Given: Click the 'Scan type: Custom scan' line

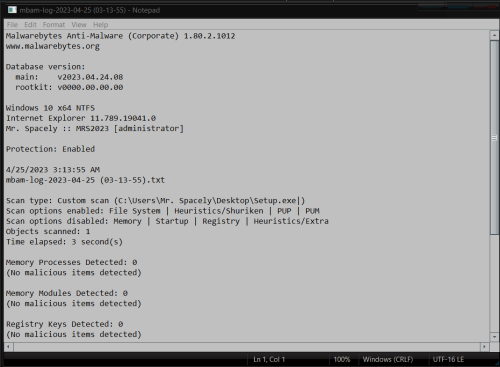Looking at the screenshot, I should (155, 201).
